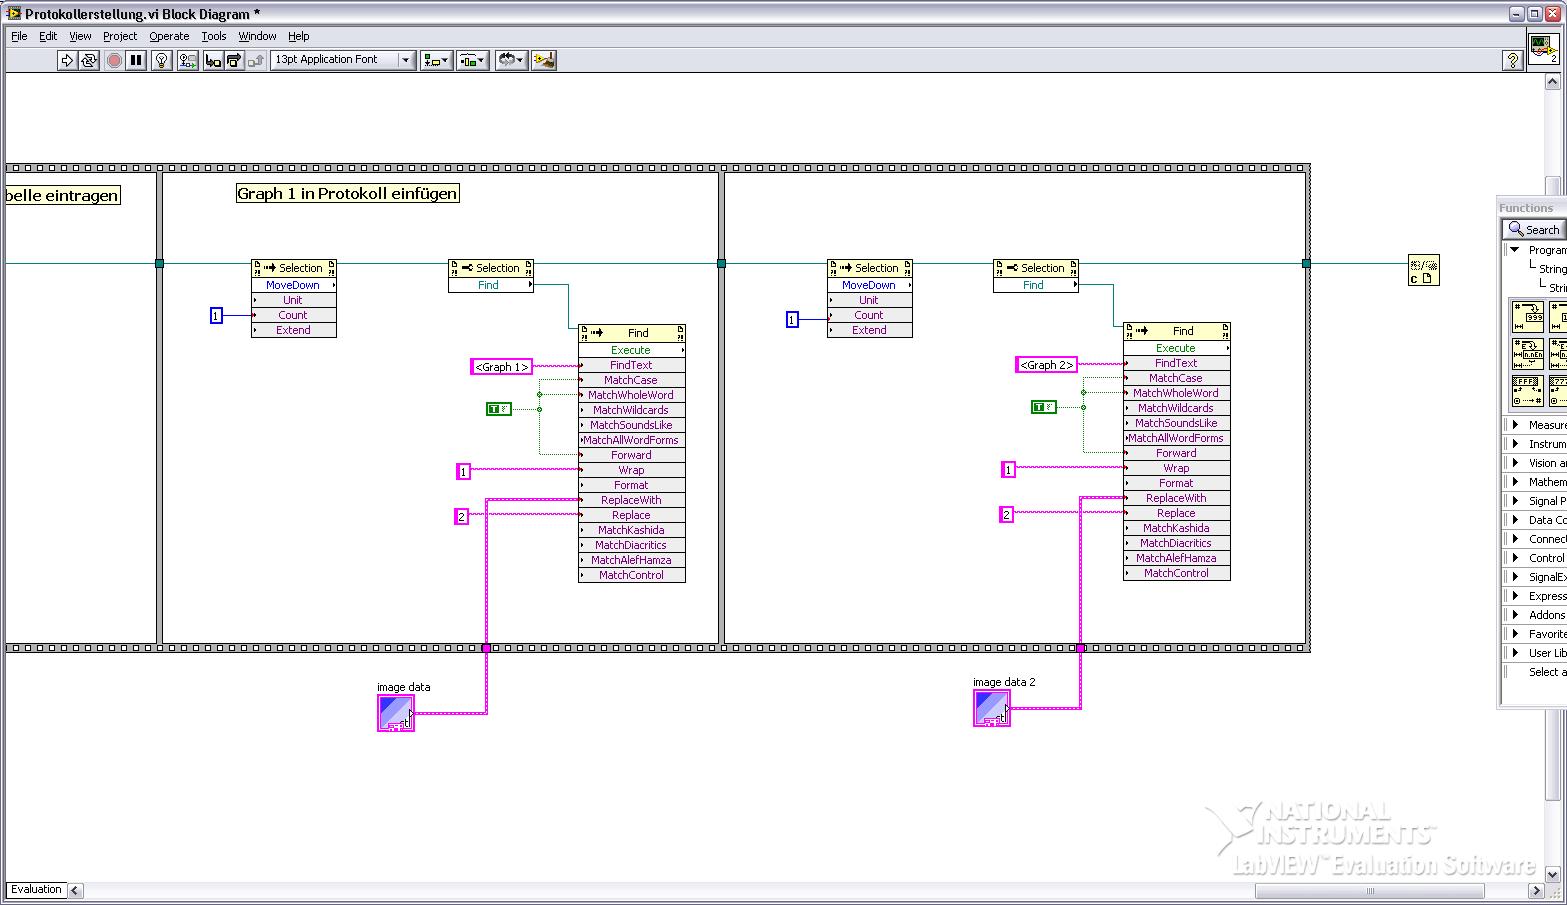
Task: Select the <Graph 1> string constant
Action: 501,367
